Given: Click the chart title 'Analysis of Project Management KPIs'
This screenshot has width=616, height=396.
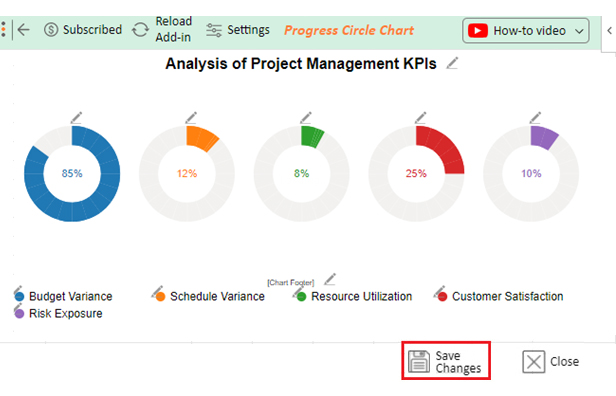Looking at the screenshot, I should coord(301,64).
